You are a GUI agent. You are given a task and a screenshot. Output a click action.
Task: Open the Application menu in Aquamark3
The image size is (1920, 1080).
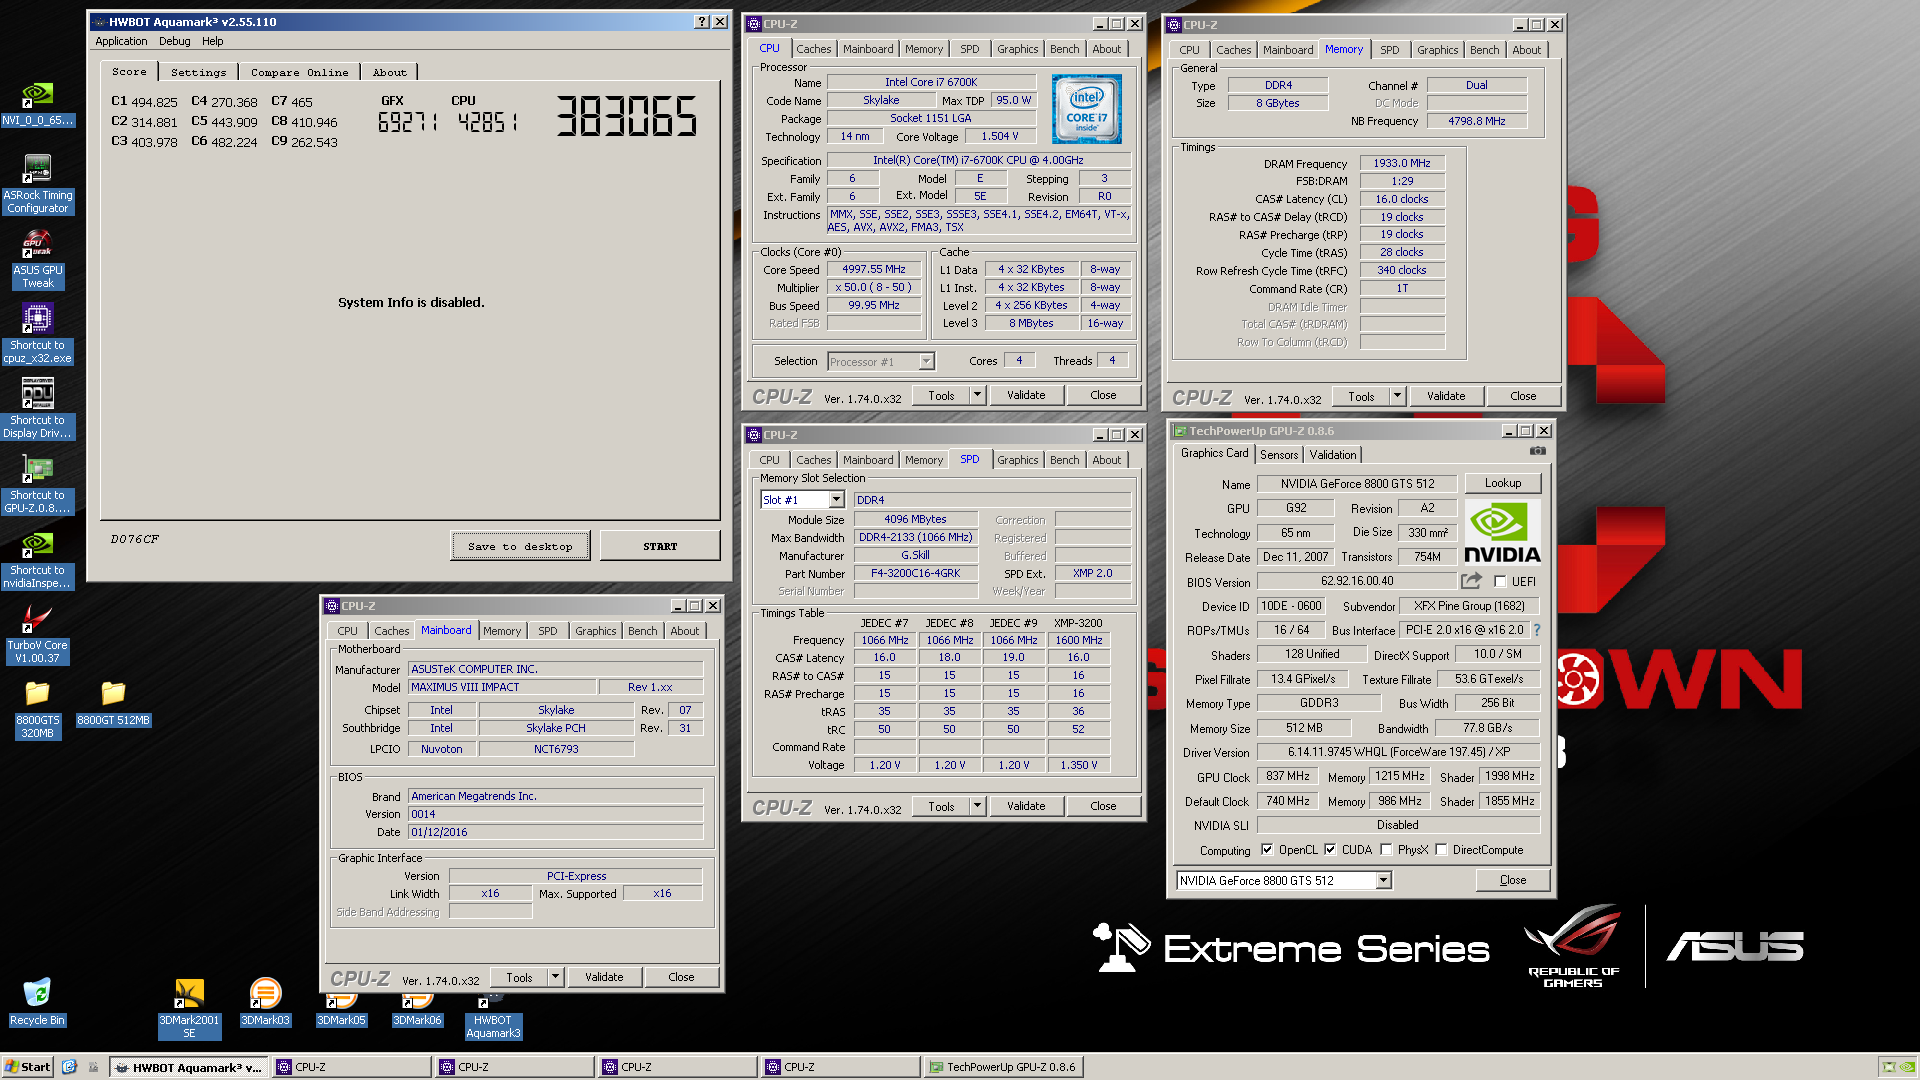click(121, 41)
